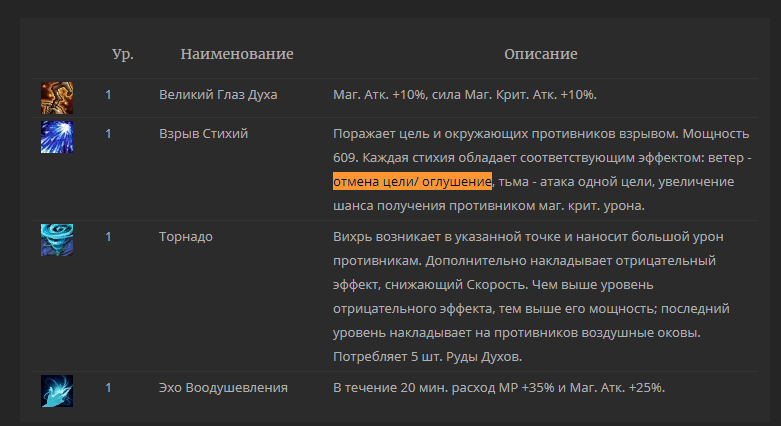The image size is (781, 426).
Task: Click the level value for Взрыв Стихий
Action: (x=108, y=134)
